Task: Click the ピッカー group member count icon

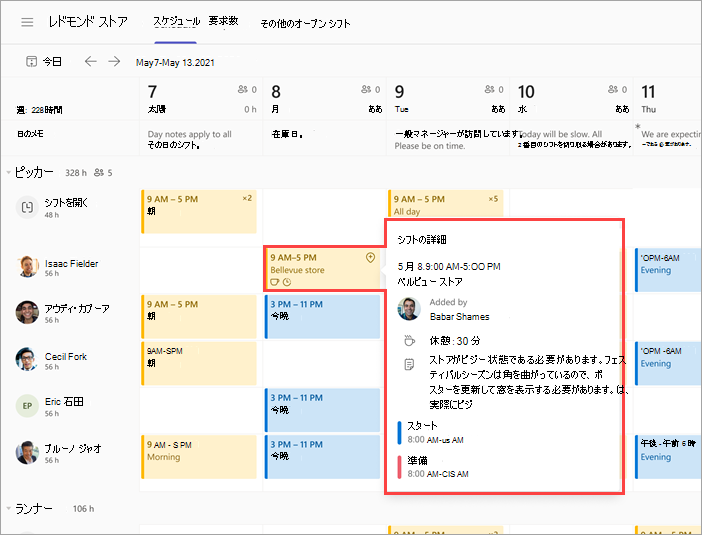Action: [x=99, y=172]
